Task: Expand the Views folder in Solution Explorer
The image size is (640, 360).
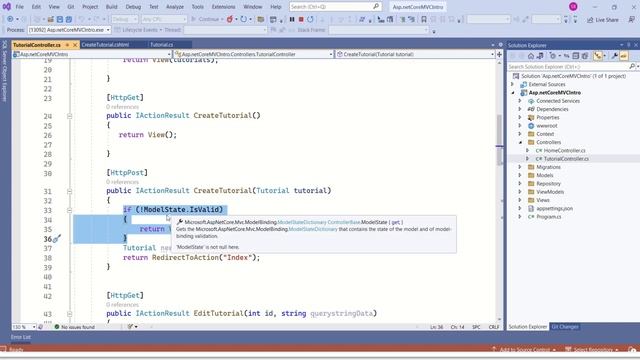Action: pos(520,200)
